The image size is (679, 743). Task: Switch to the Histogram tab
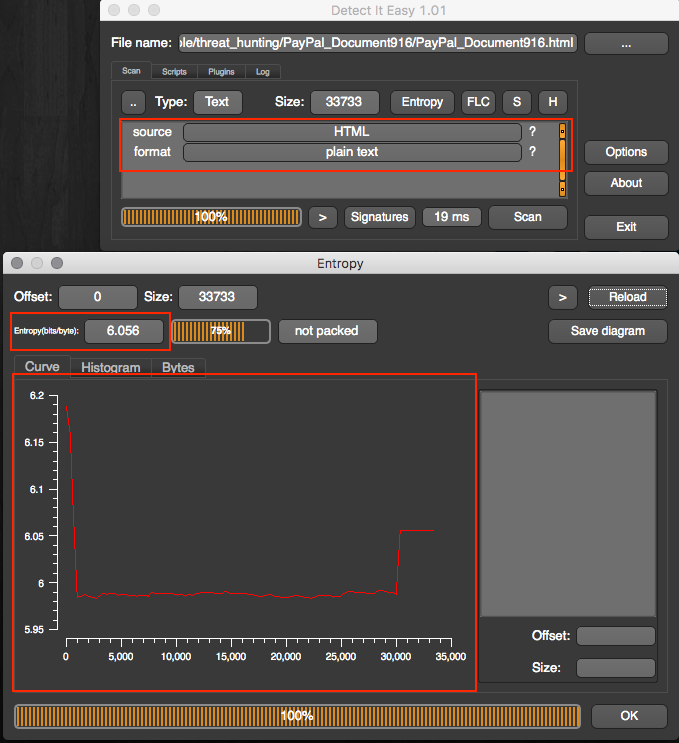pos(111,368)
